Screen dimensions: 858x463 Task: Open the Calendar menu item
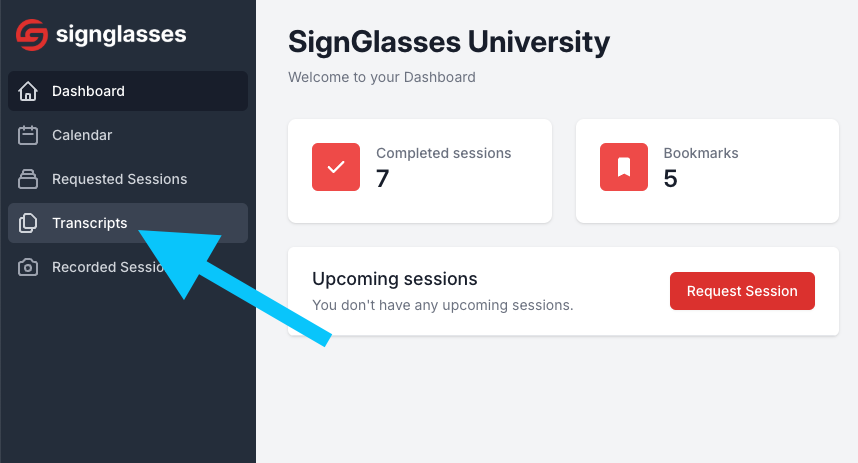[128, 135]
